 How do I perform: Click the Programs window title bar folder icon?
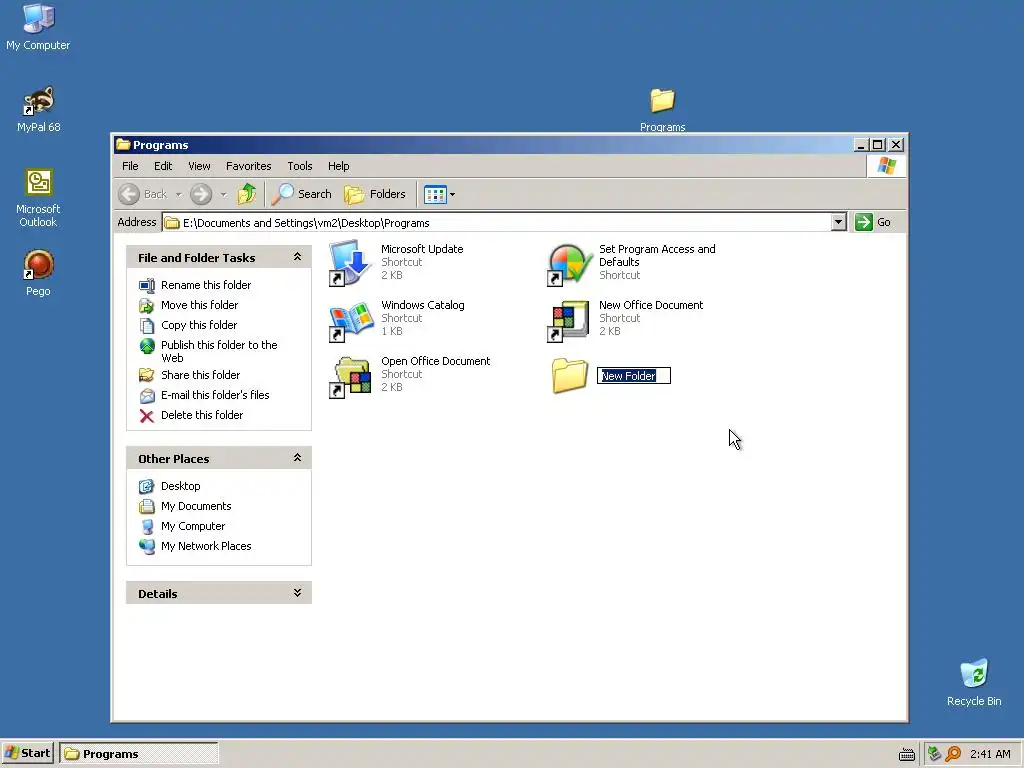point(123,144)
